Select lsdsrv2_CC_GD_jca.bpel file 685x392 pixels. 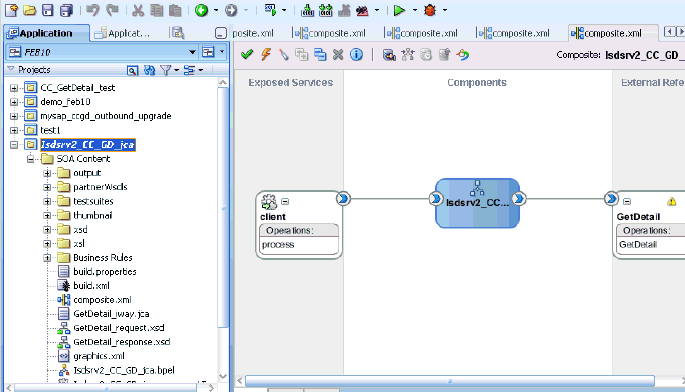(124, 370)
